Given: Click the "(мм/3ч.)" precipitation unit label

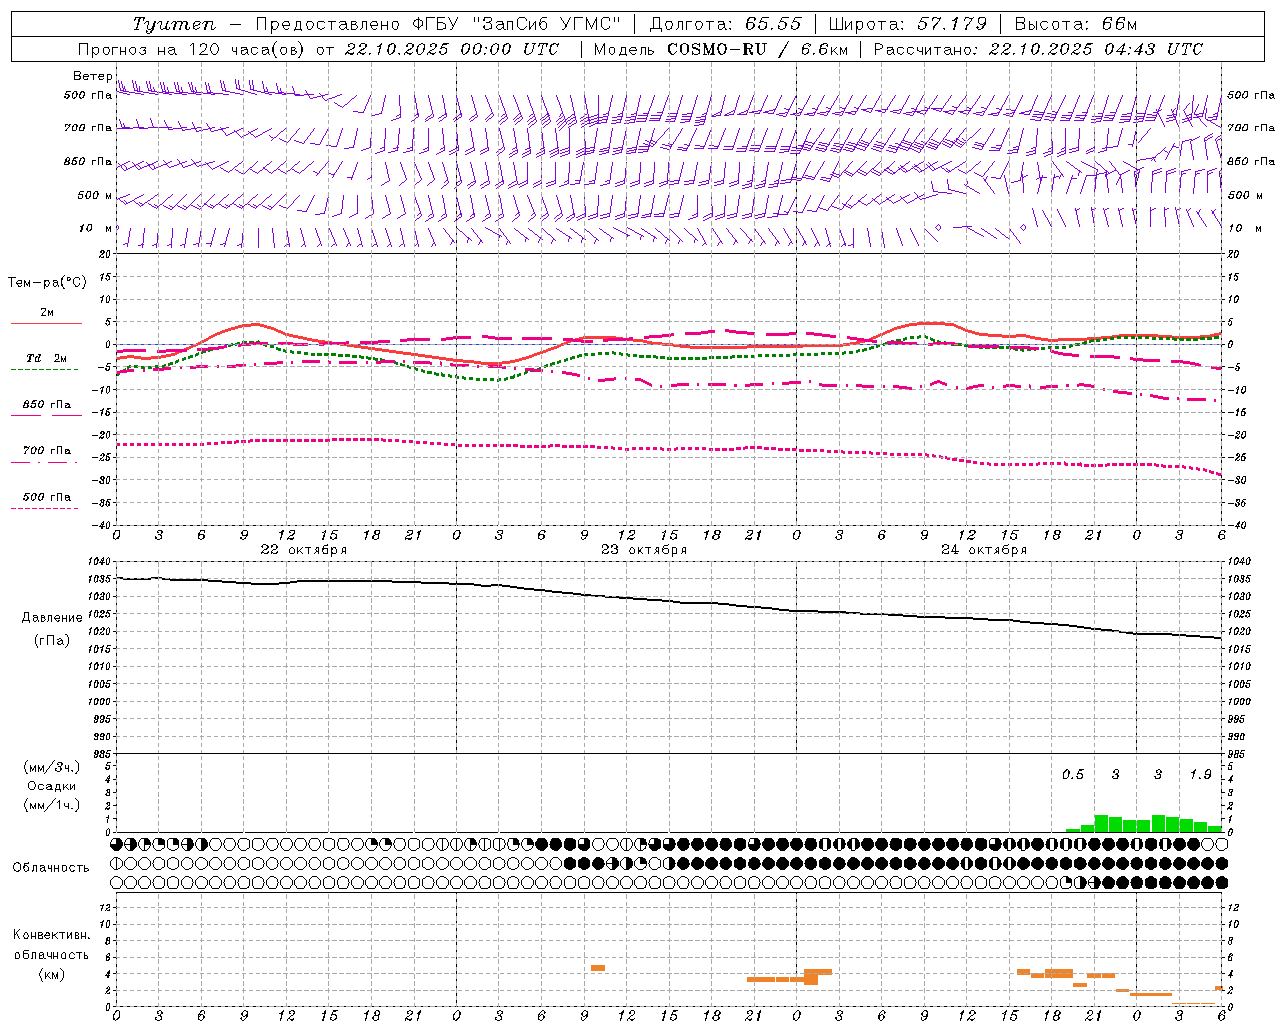Looking at the screenshot, I should click(52, 767).
